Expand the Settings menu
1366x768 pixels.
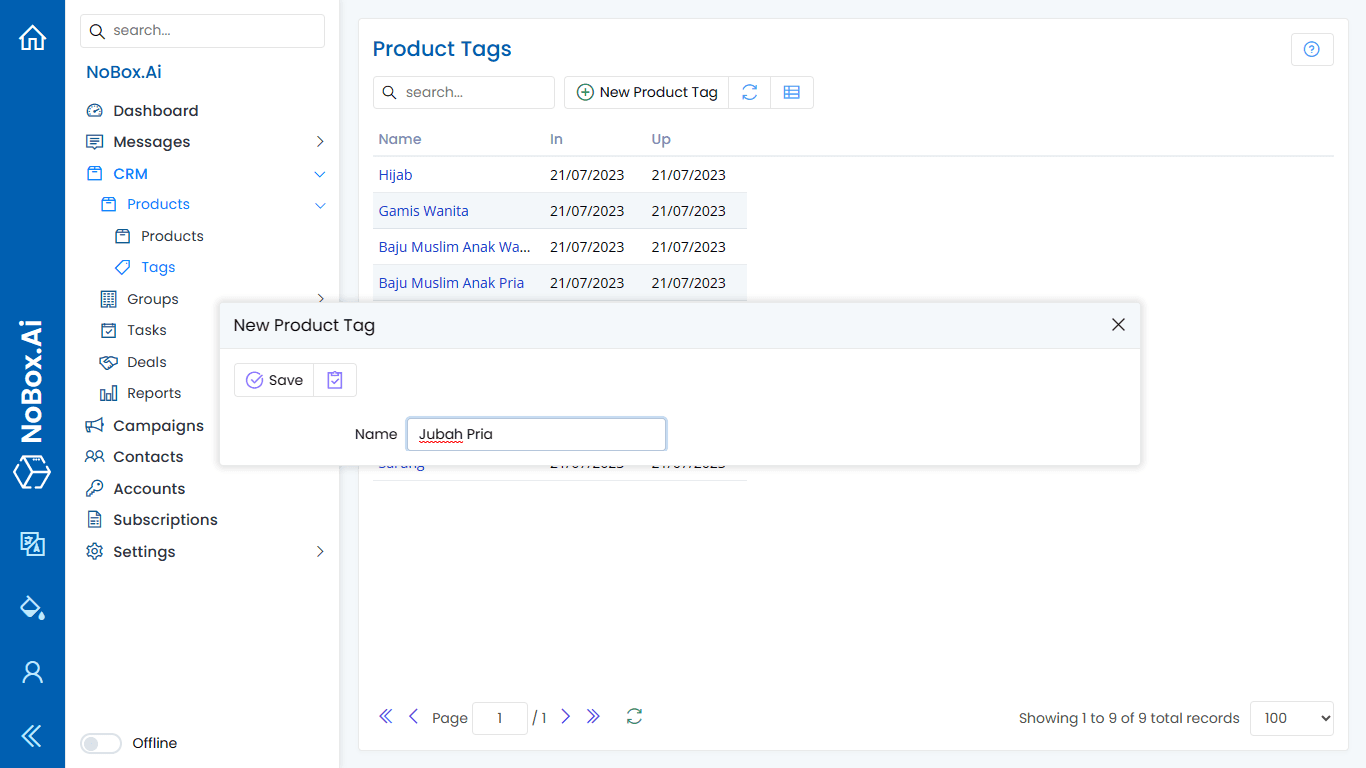pyautogui.click(x=320, y=551)
